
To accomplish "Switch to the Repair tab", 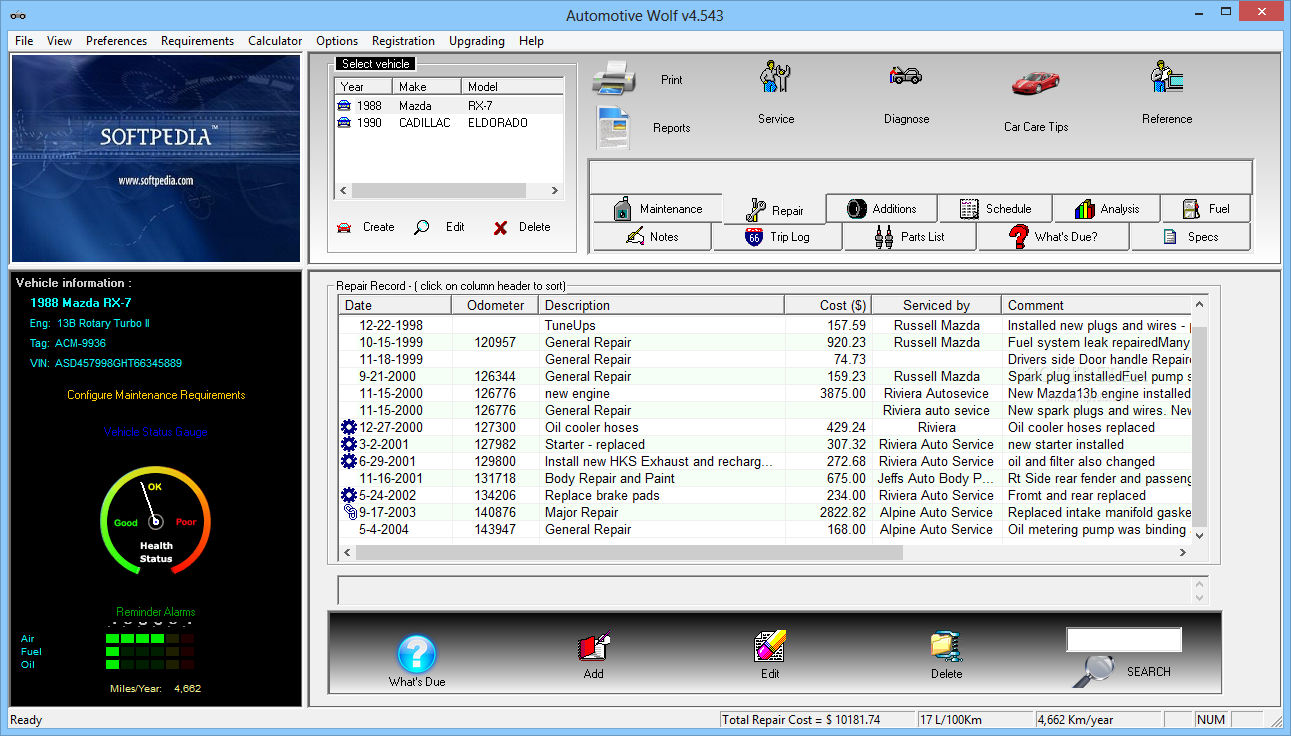I will point(775,210).
